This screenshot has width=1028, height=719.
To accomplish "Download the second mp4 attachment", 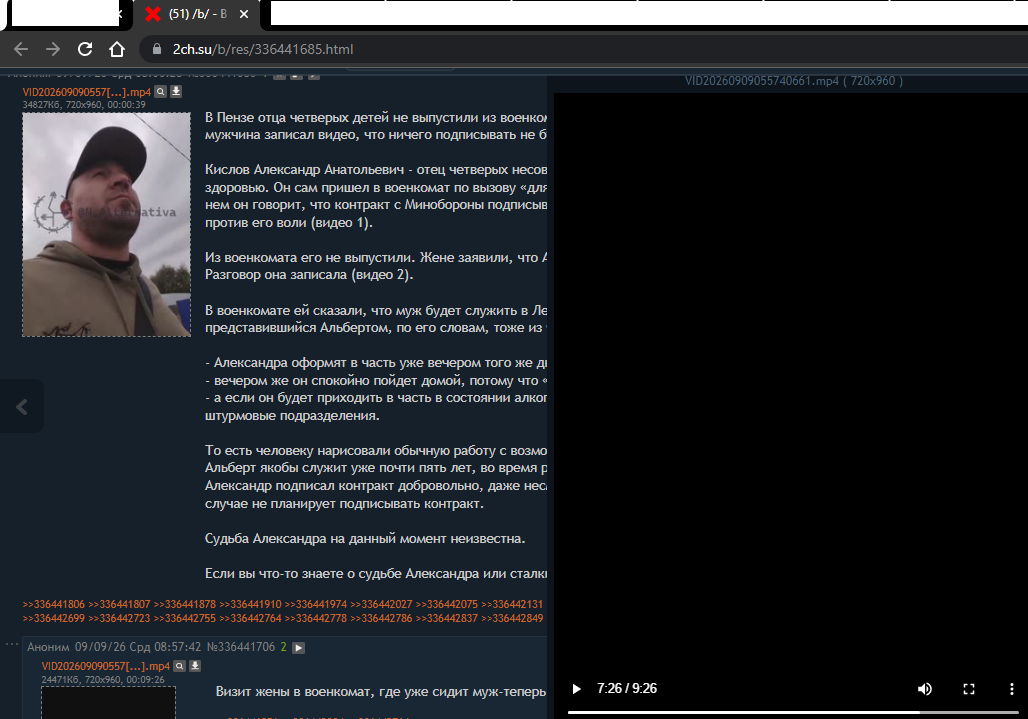I will 195,666.
